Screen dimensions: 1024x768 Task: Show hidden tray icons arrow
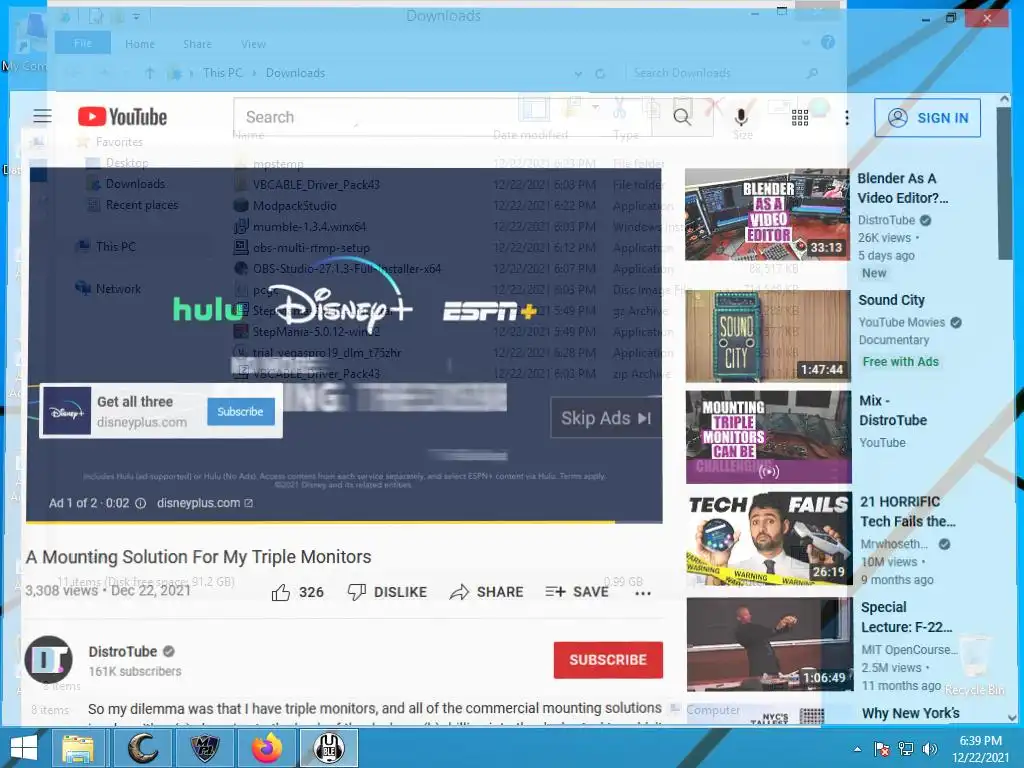point(857,749)
